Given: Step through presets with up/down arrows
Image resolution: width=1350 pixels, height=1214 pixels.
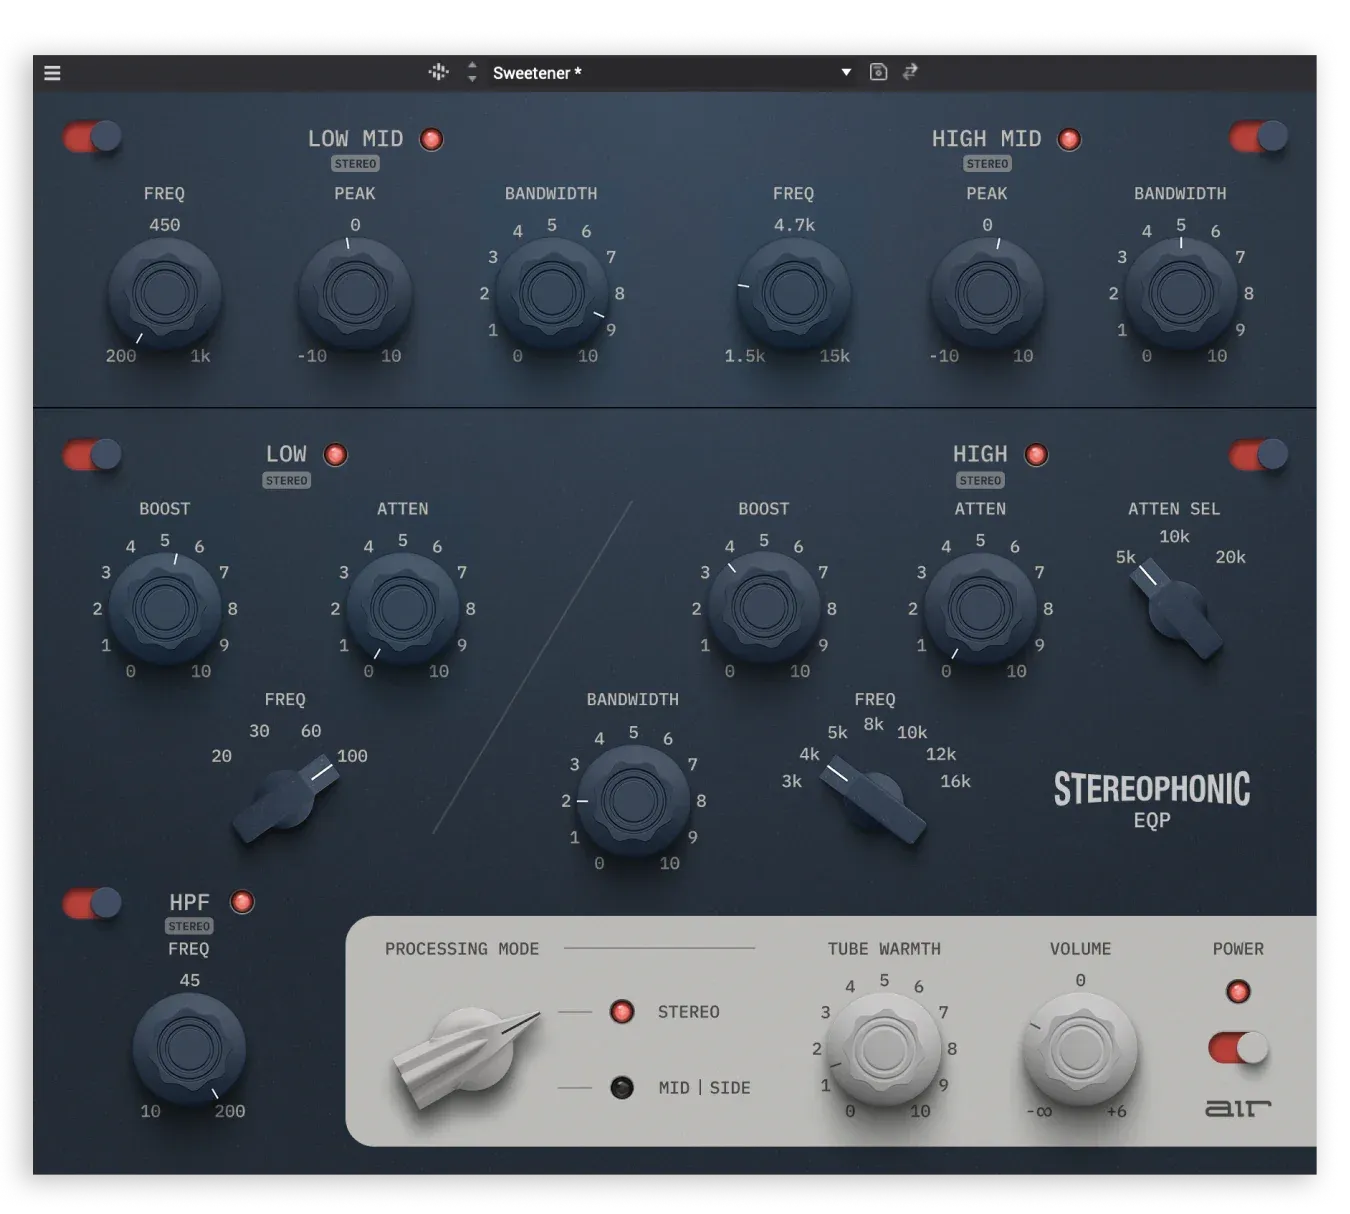Looking at the screenshot, I should click(472, 72).
